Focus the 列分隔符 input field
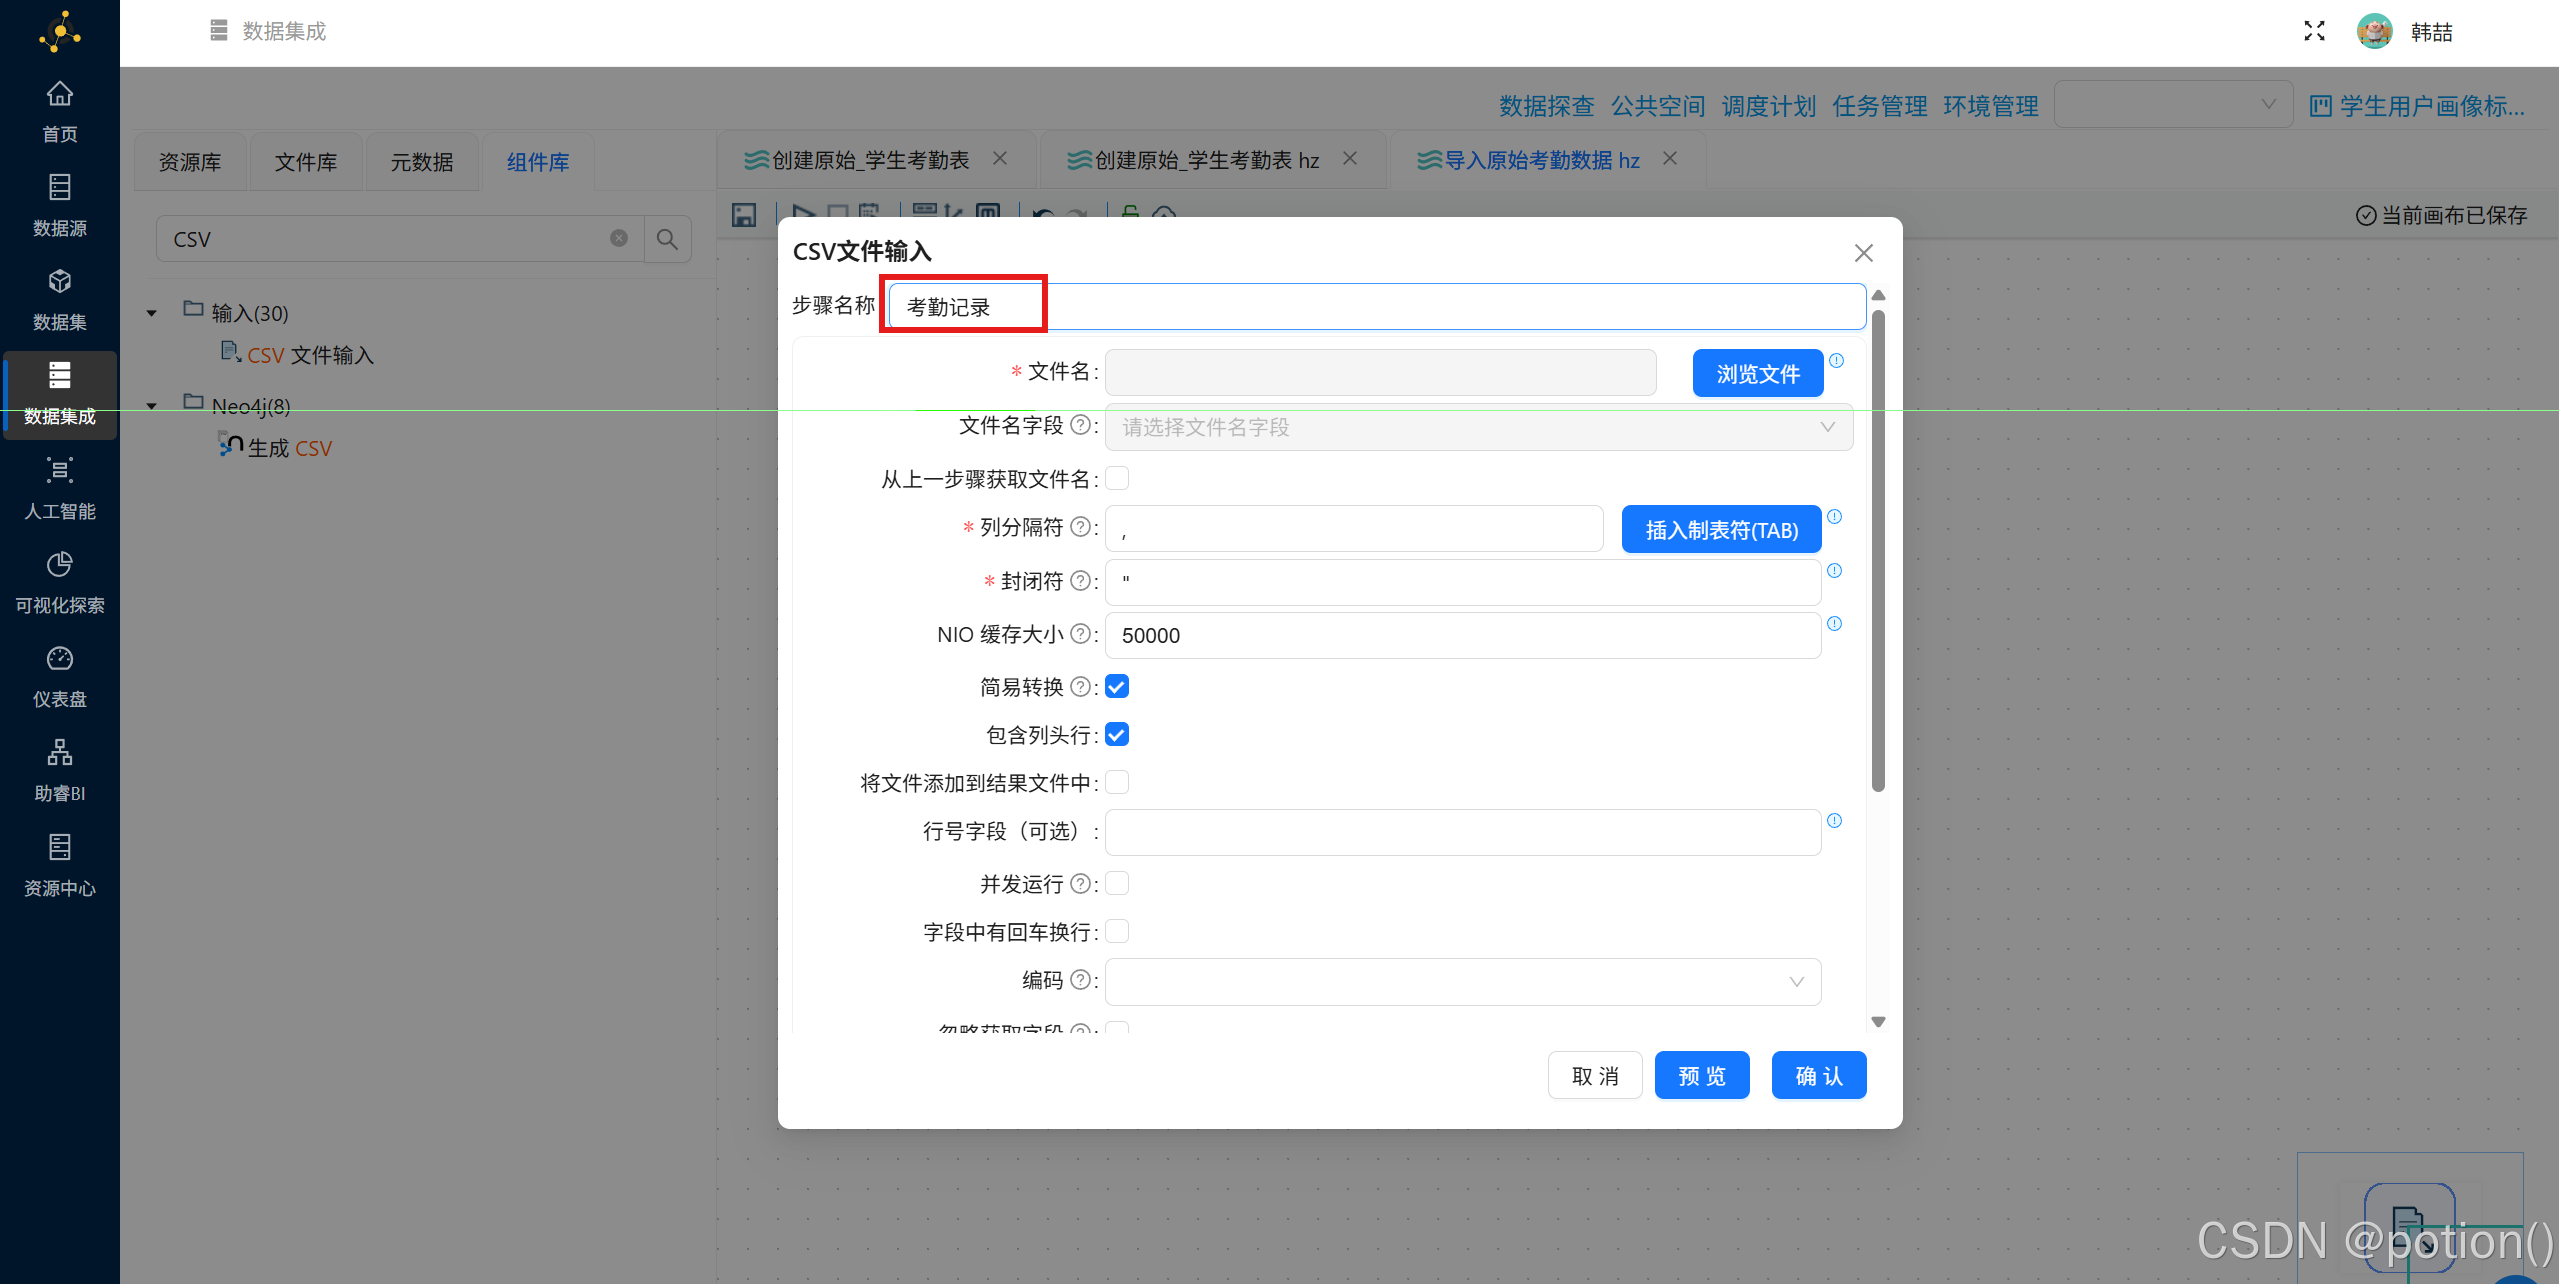Screen dimensions: 2559x1284 click(1354, 529)
